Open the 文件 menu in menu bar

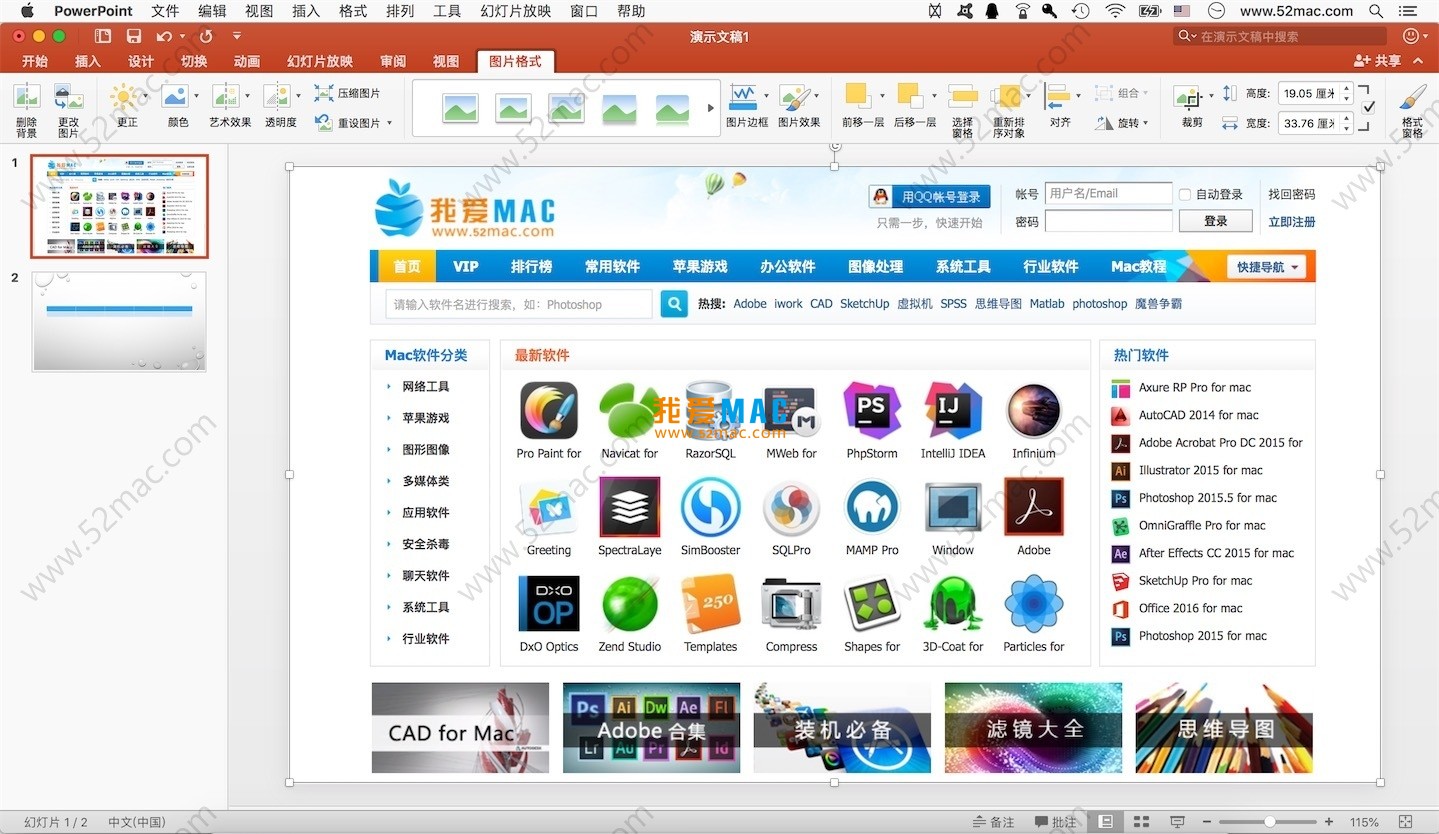165,11
